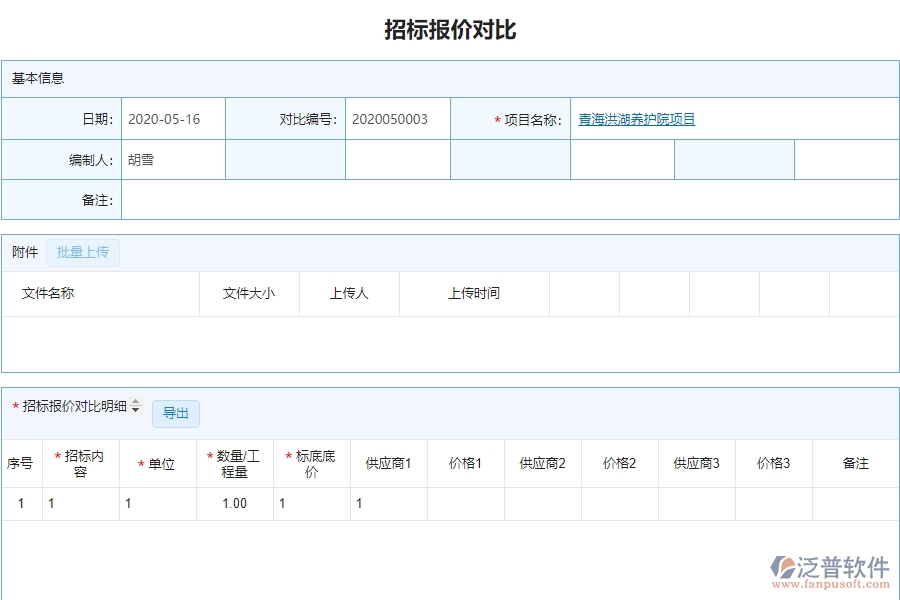Click the 附件 attachments section header
This screenshot has width=900, height=600.
[23, 253]
